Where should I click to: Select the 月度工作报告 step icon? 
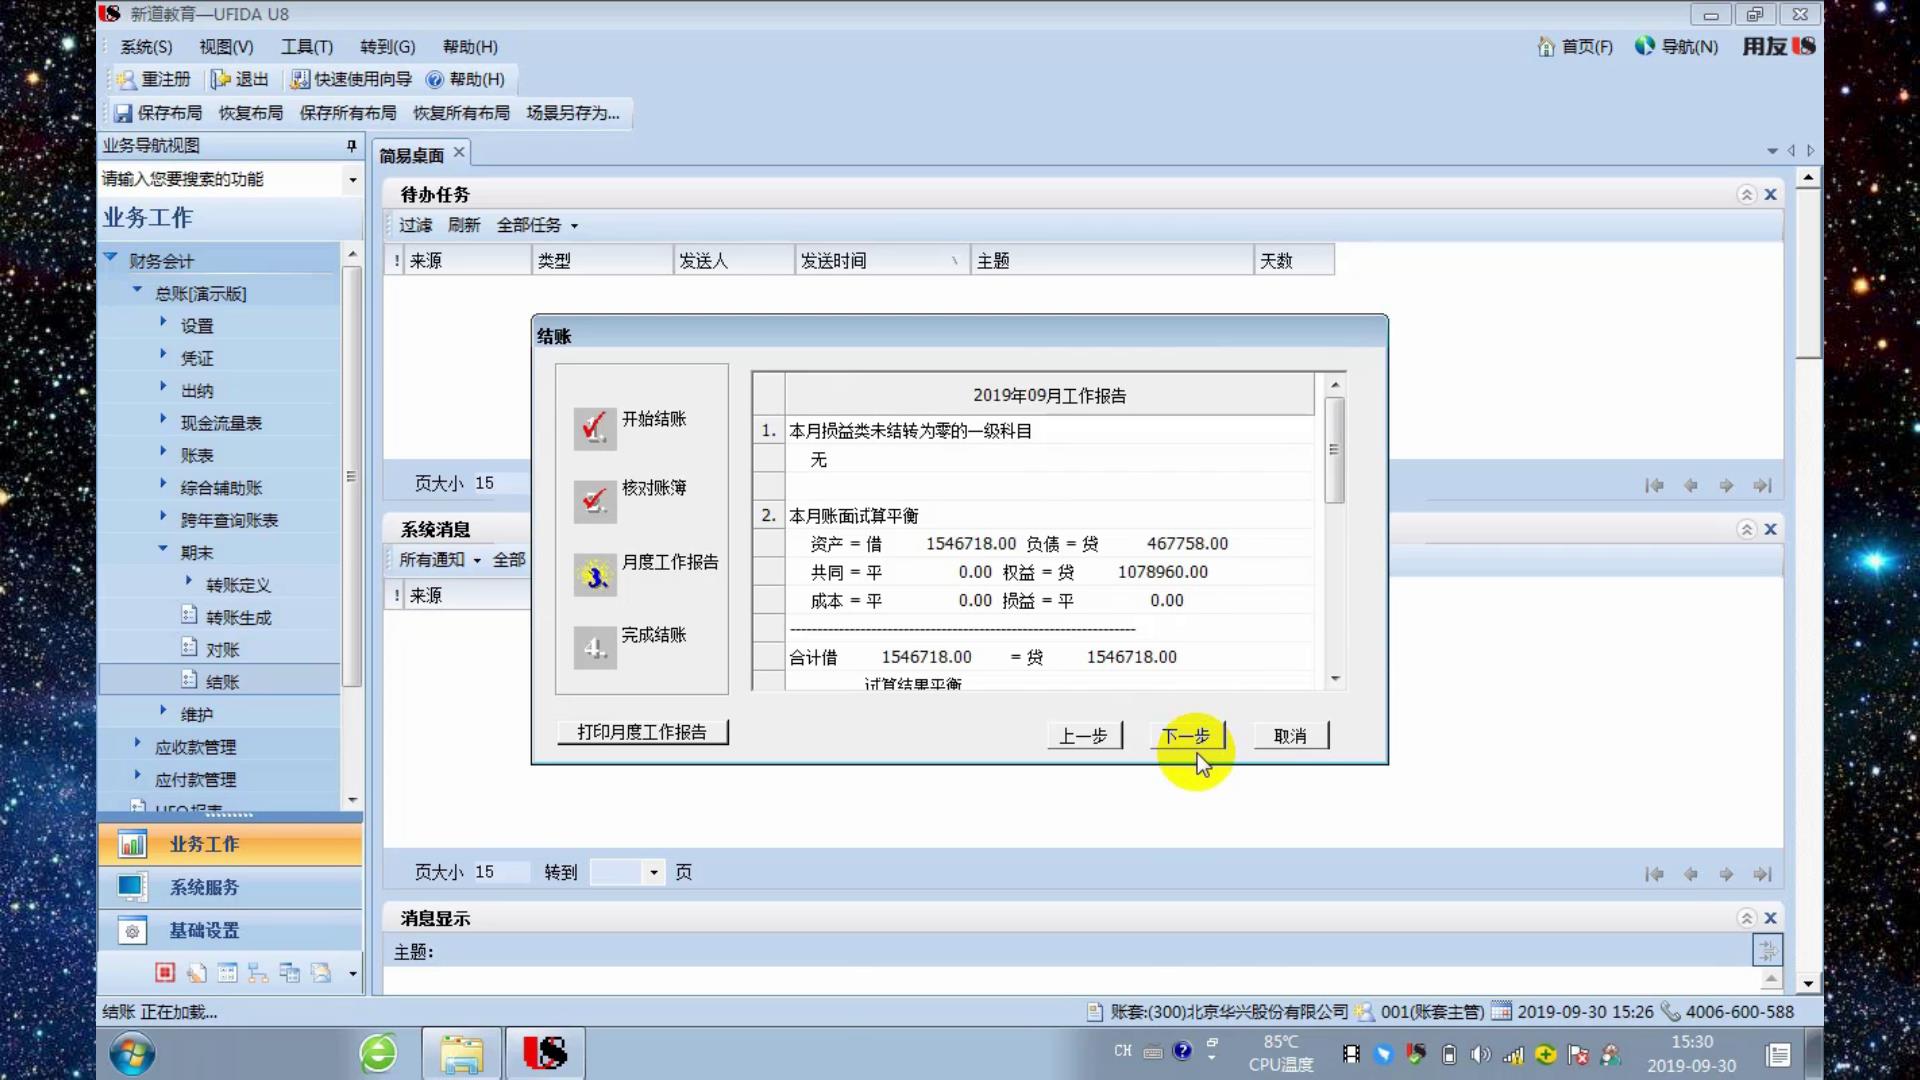[x=595, y=575]
